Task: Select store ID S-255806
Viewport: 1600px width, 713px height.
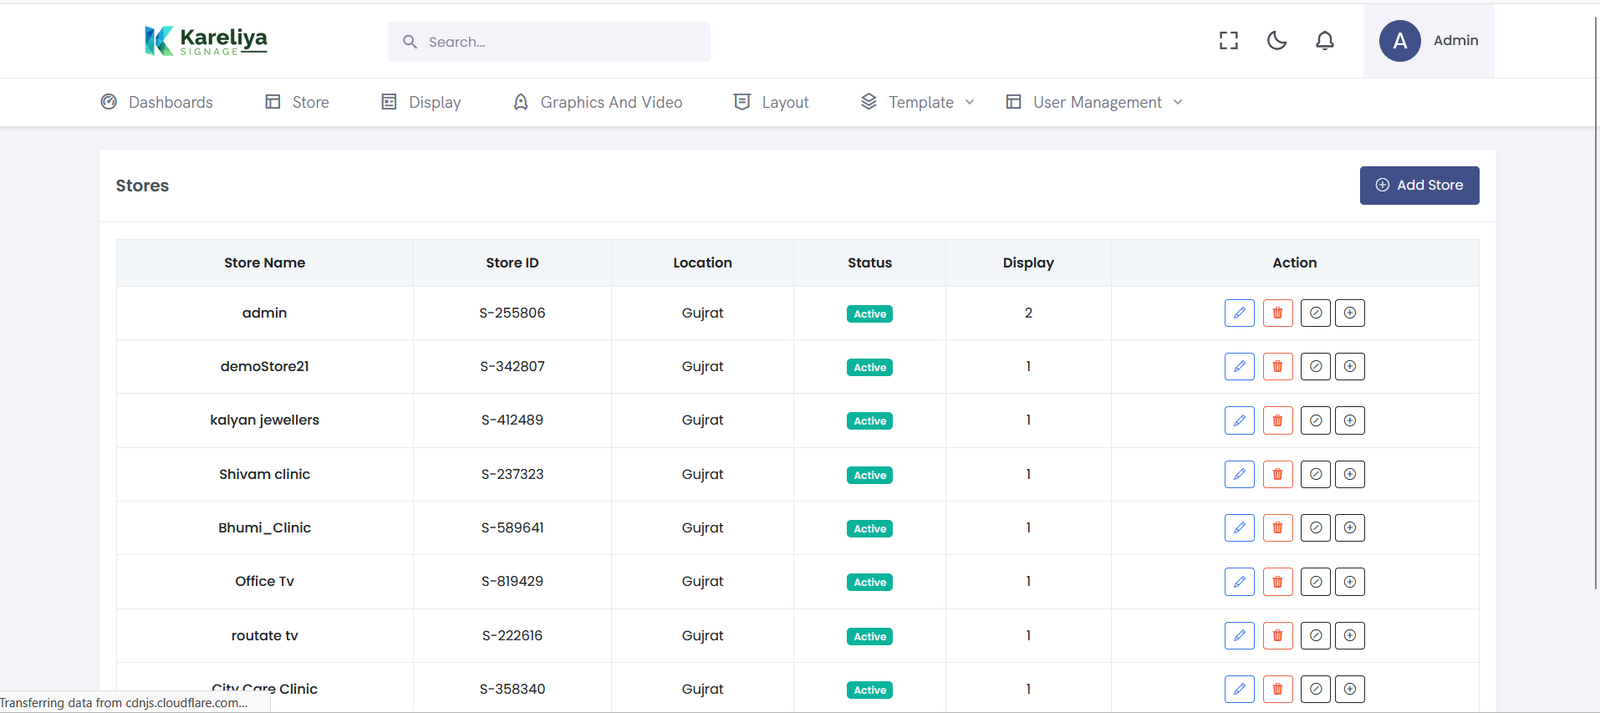Action: click(512, 313)
